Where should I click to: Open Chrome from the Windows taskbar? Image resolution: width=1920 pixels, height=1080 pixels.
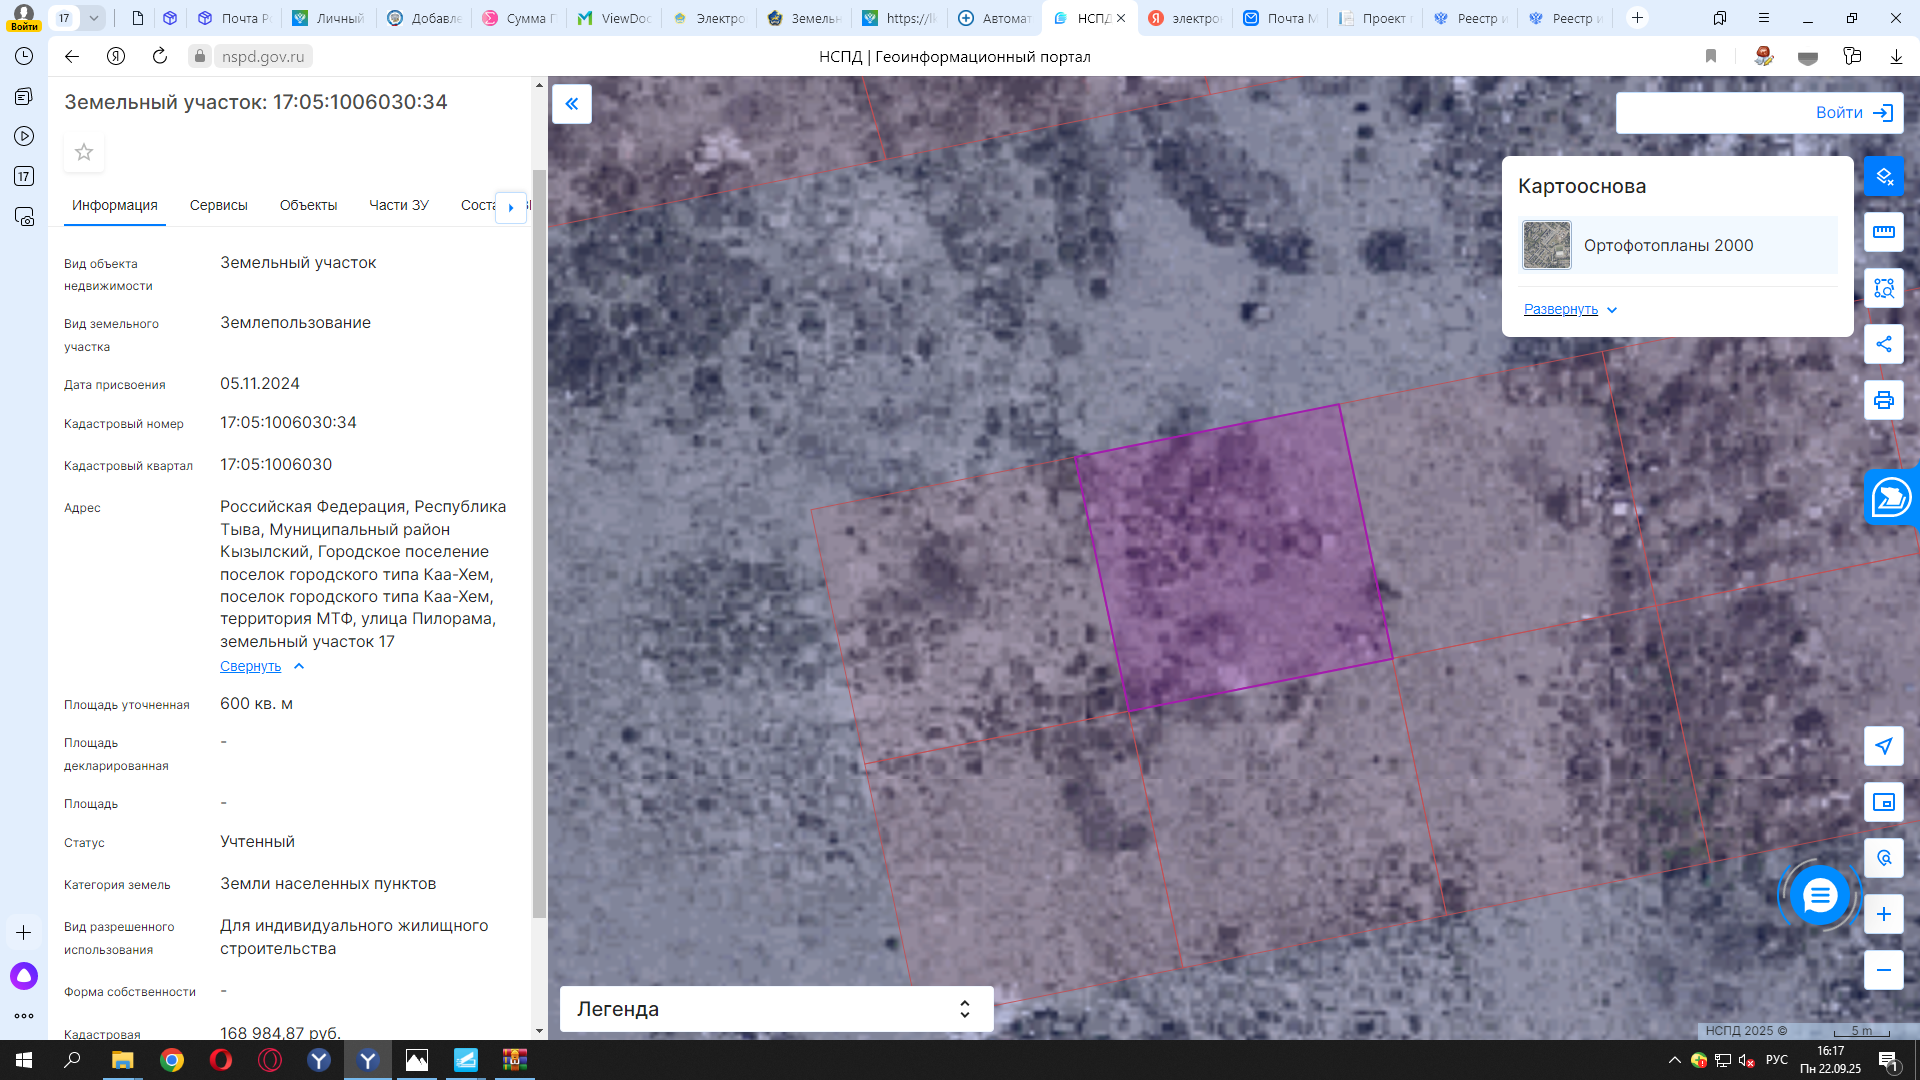pos(172,1060)
